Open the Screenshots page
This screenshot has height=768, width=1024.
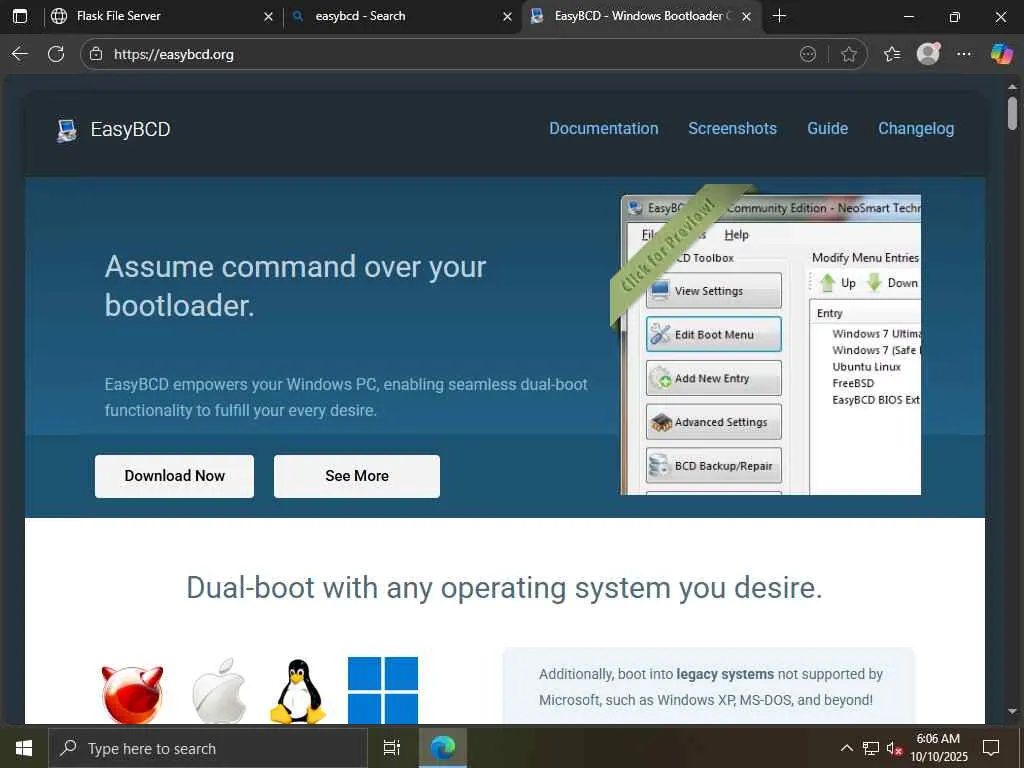click(x=732, y=129)
